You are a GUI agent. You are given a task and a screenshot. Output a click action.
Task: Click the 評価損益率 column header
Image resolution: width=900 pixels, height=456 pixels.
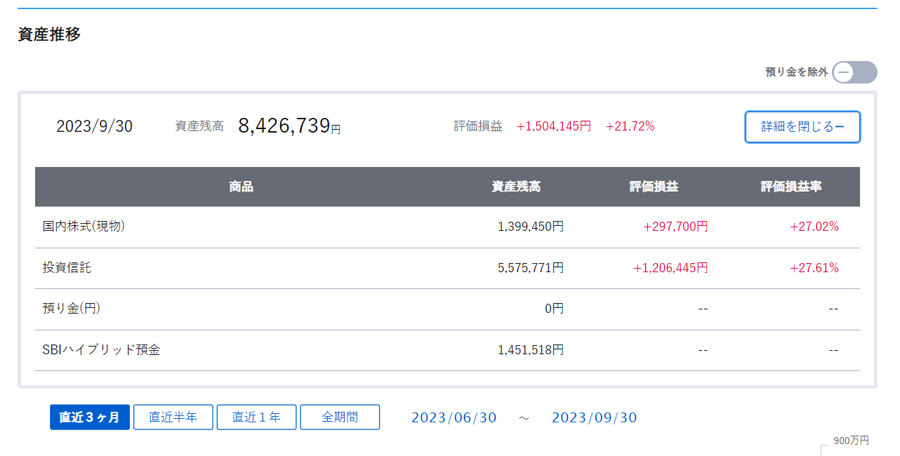(x=791, y=187)
